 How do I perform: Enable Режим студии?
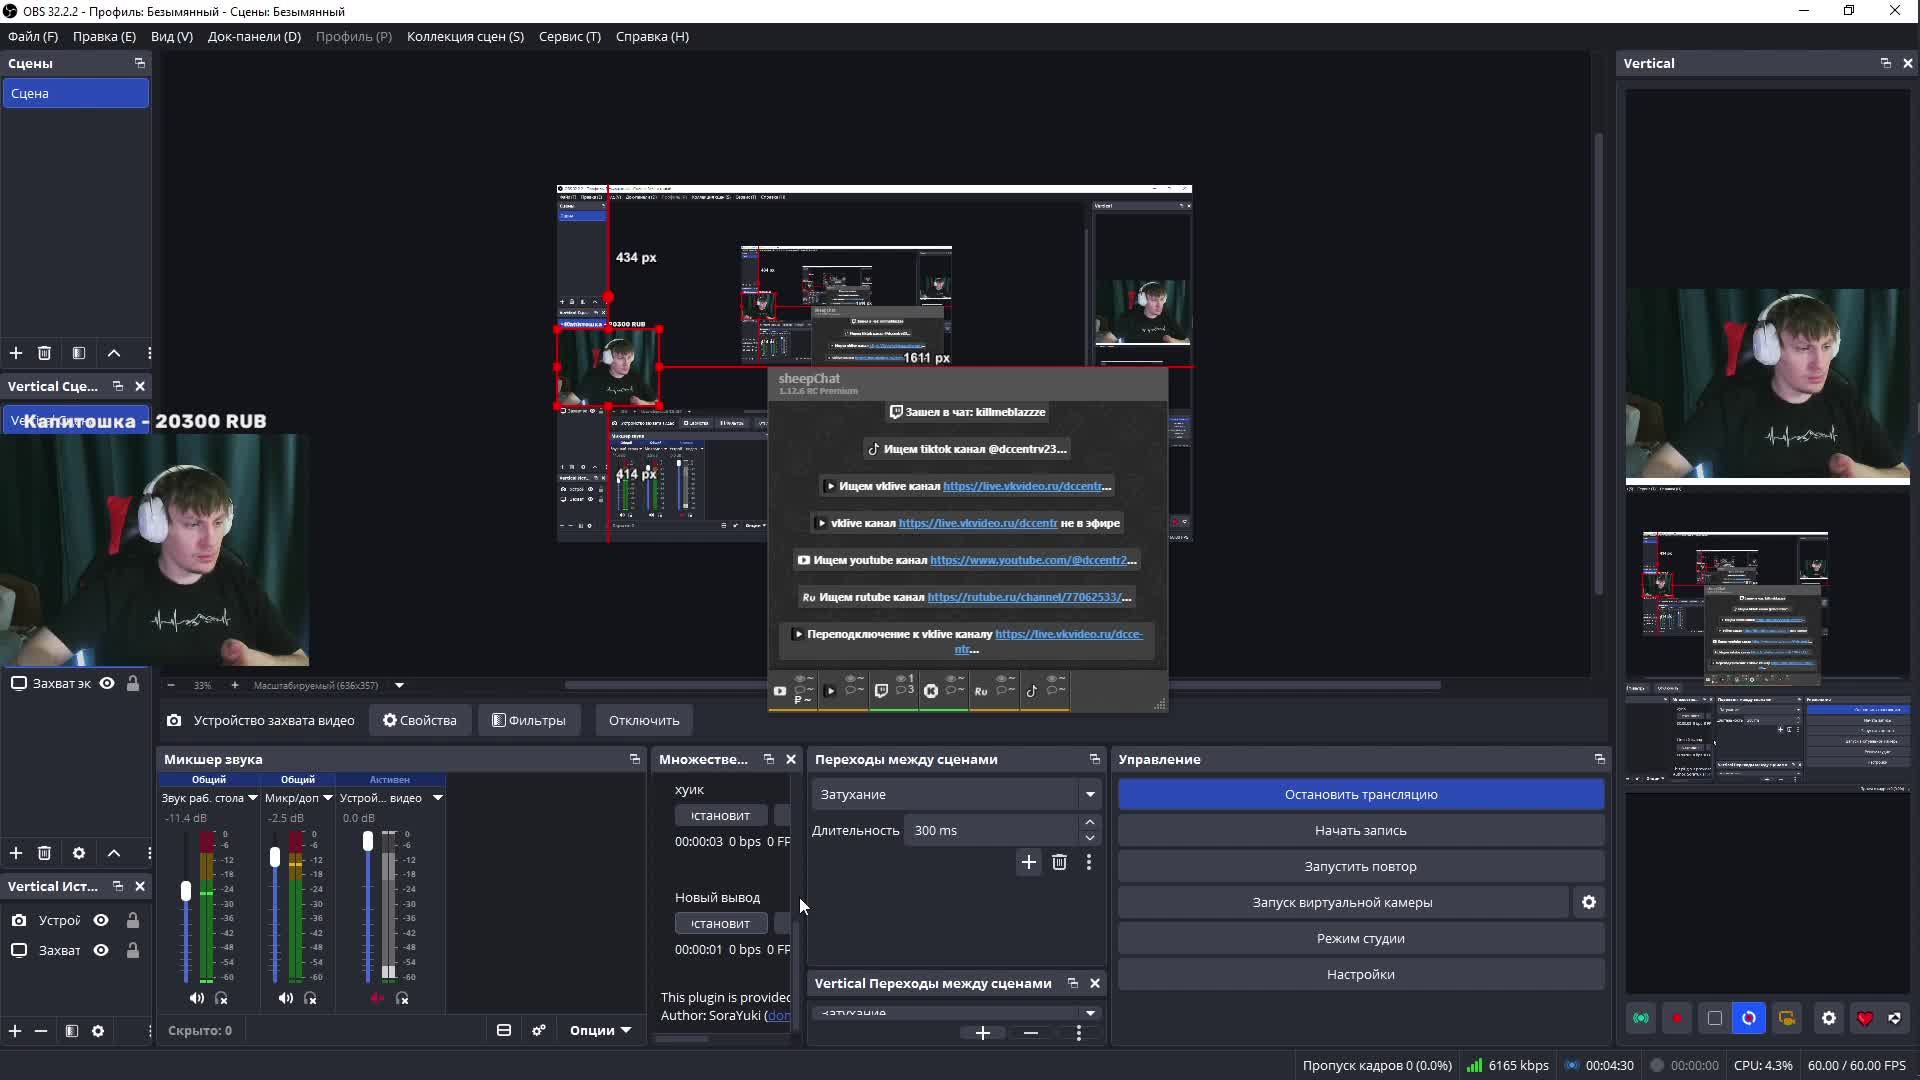[x=1361, y=938]
